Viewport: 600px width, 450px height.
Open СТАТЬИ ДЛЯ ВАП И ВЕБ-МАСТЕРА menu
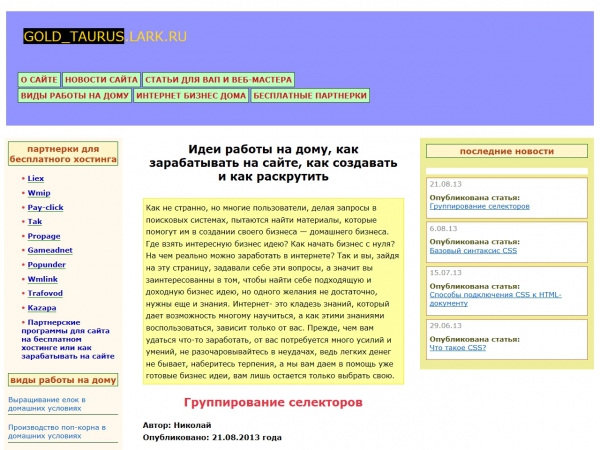tap(218, 80)
